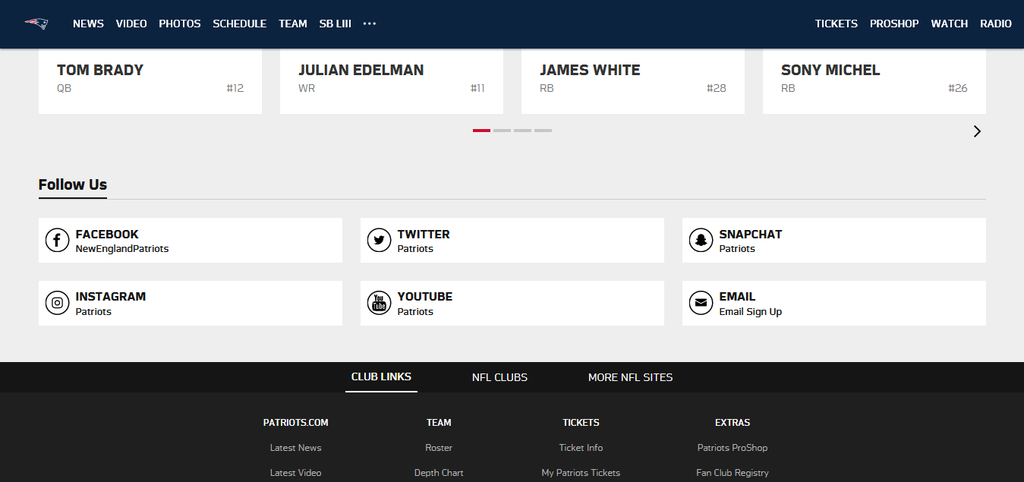Advance the player carousel with right arrow
The image size is (1024, 482).
pos(977,131)
